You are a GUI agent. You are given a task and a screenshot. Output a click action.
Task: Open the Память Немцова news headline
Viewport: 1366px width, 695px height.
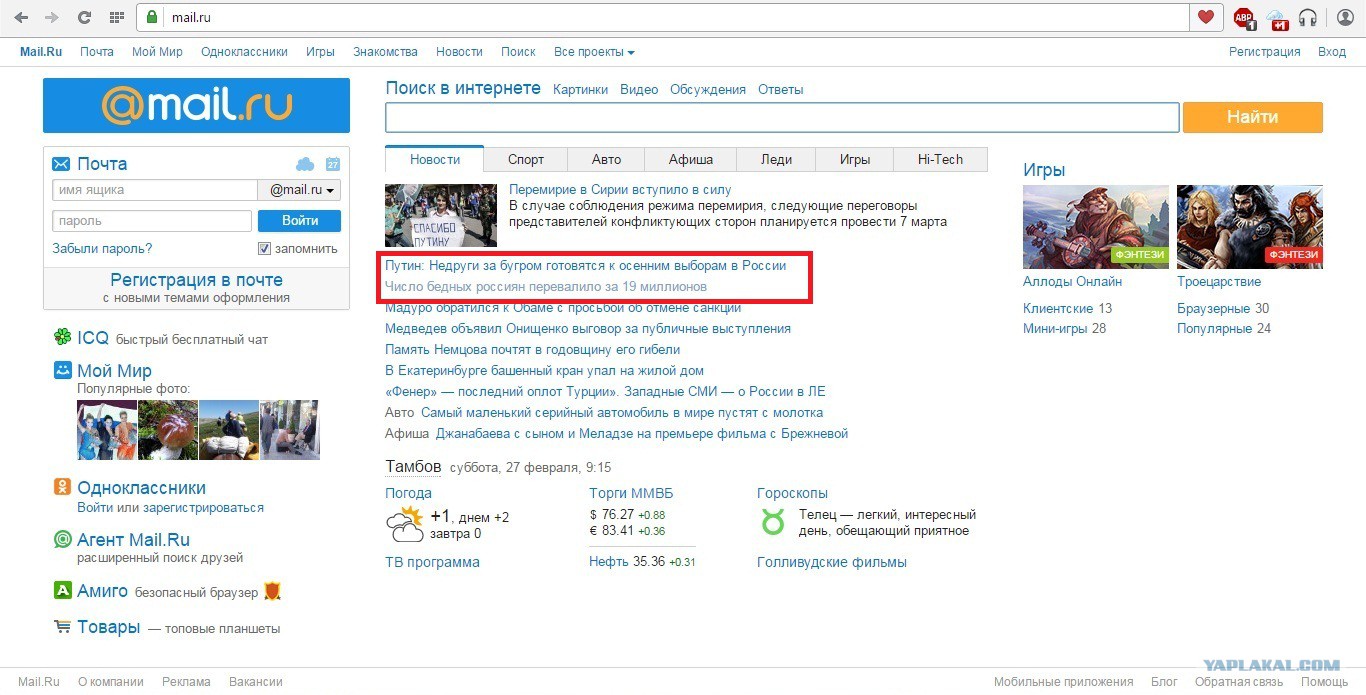coord(533,349)
